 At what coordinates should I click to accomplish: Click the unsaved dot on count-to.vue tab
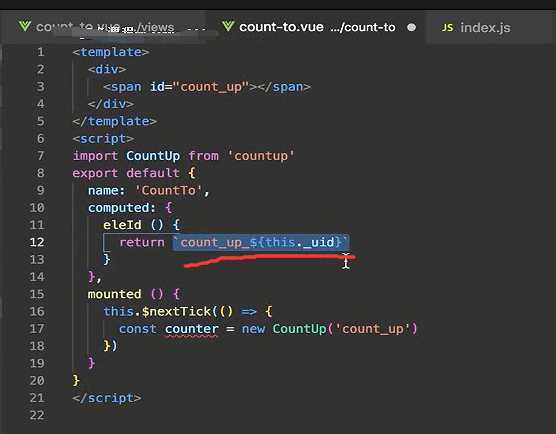[411, 27]
